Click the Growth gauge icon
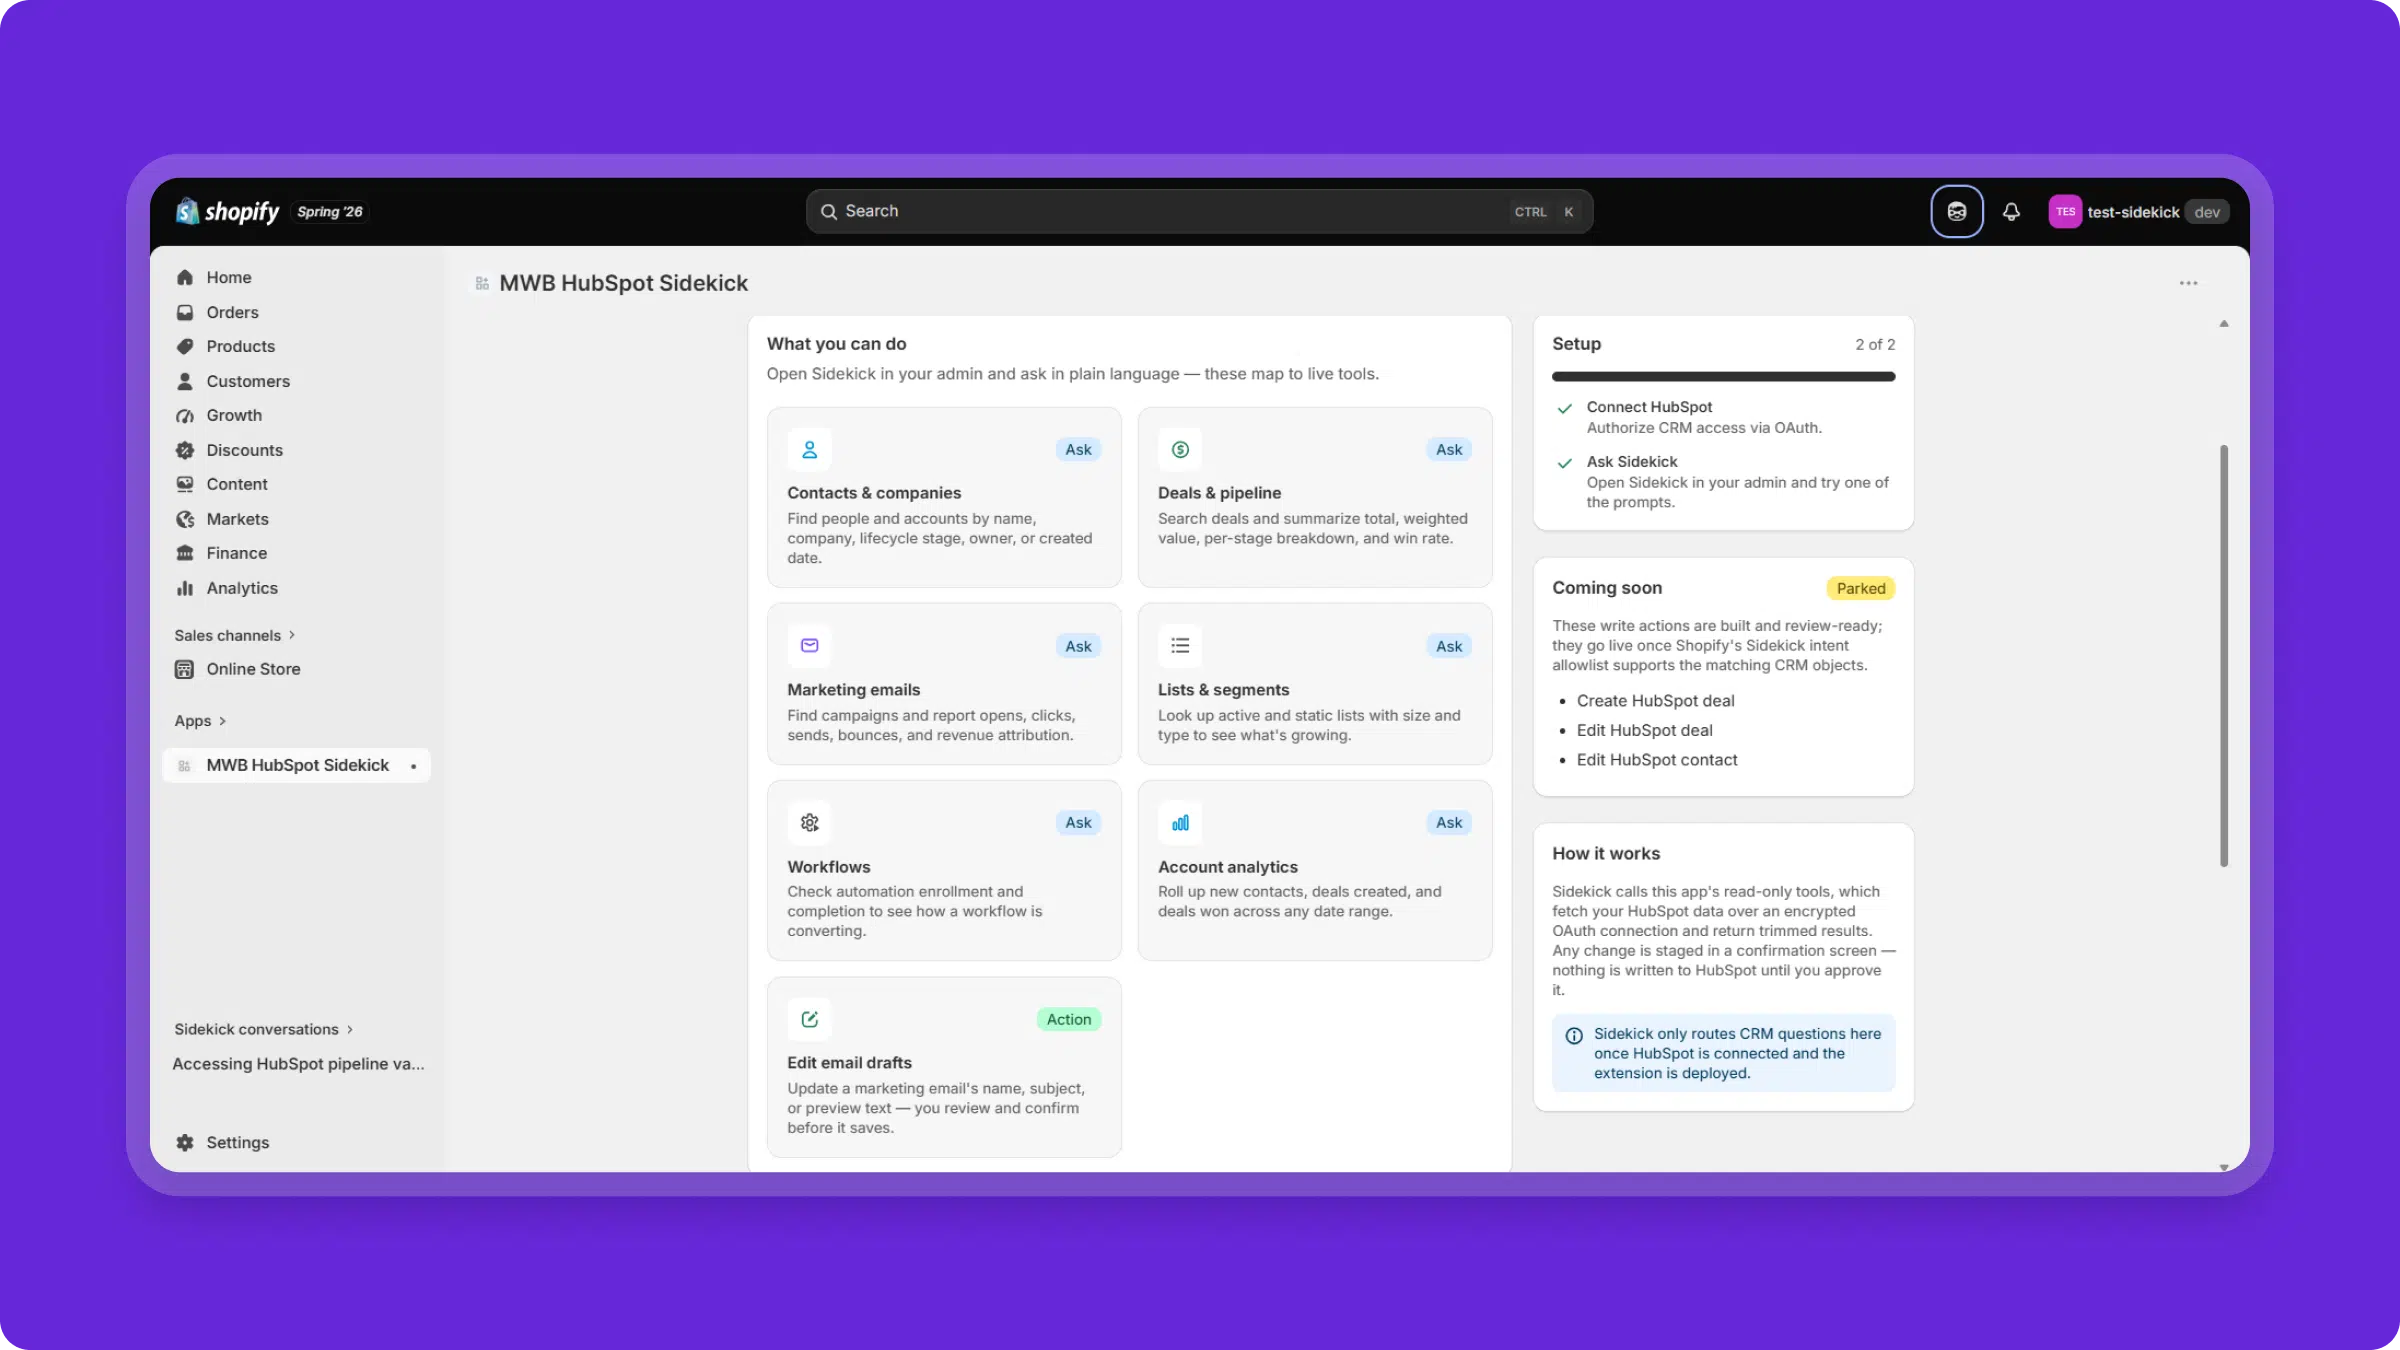 coord(185,415)
